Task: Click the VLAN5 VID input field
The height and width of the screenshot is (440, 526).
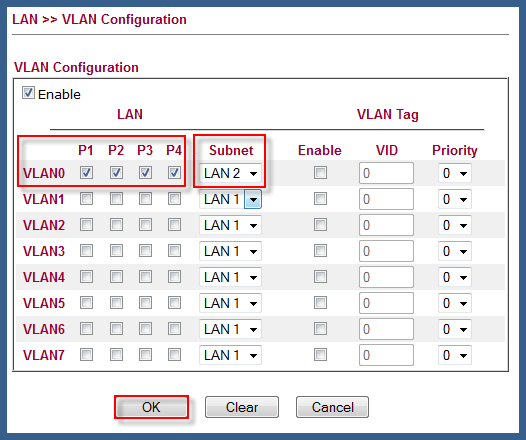Action: tap(386, 303)
